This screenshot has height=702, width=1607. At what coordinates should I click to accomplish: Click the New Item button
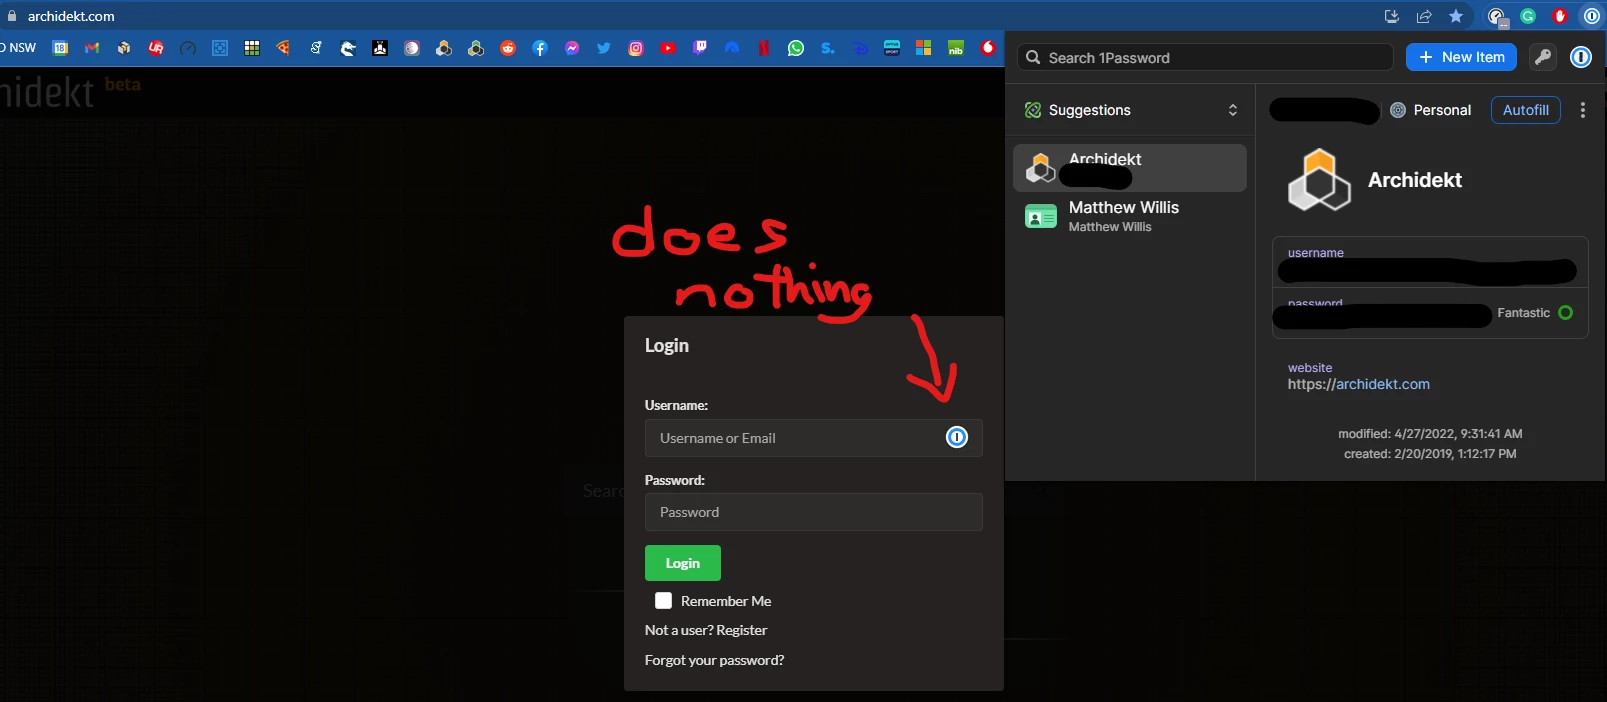[x=1461, y=57]
